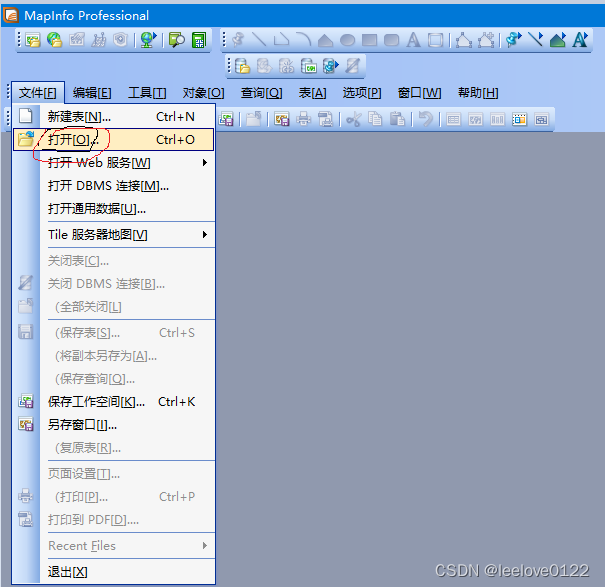605x587 pixels.
Task: Click the DBMS table CSV-style icon
Action: (309, 66)
